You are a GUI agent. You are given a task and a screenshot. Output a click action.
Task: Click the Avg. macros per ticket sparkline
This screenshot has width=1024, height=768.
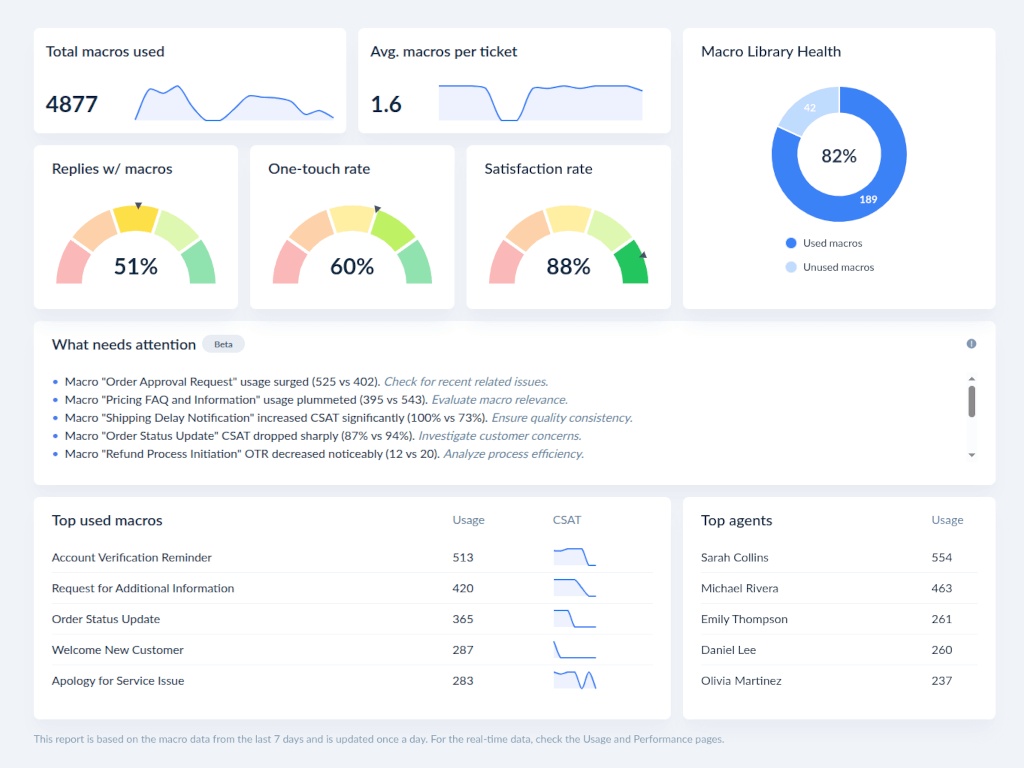point(540,101)
